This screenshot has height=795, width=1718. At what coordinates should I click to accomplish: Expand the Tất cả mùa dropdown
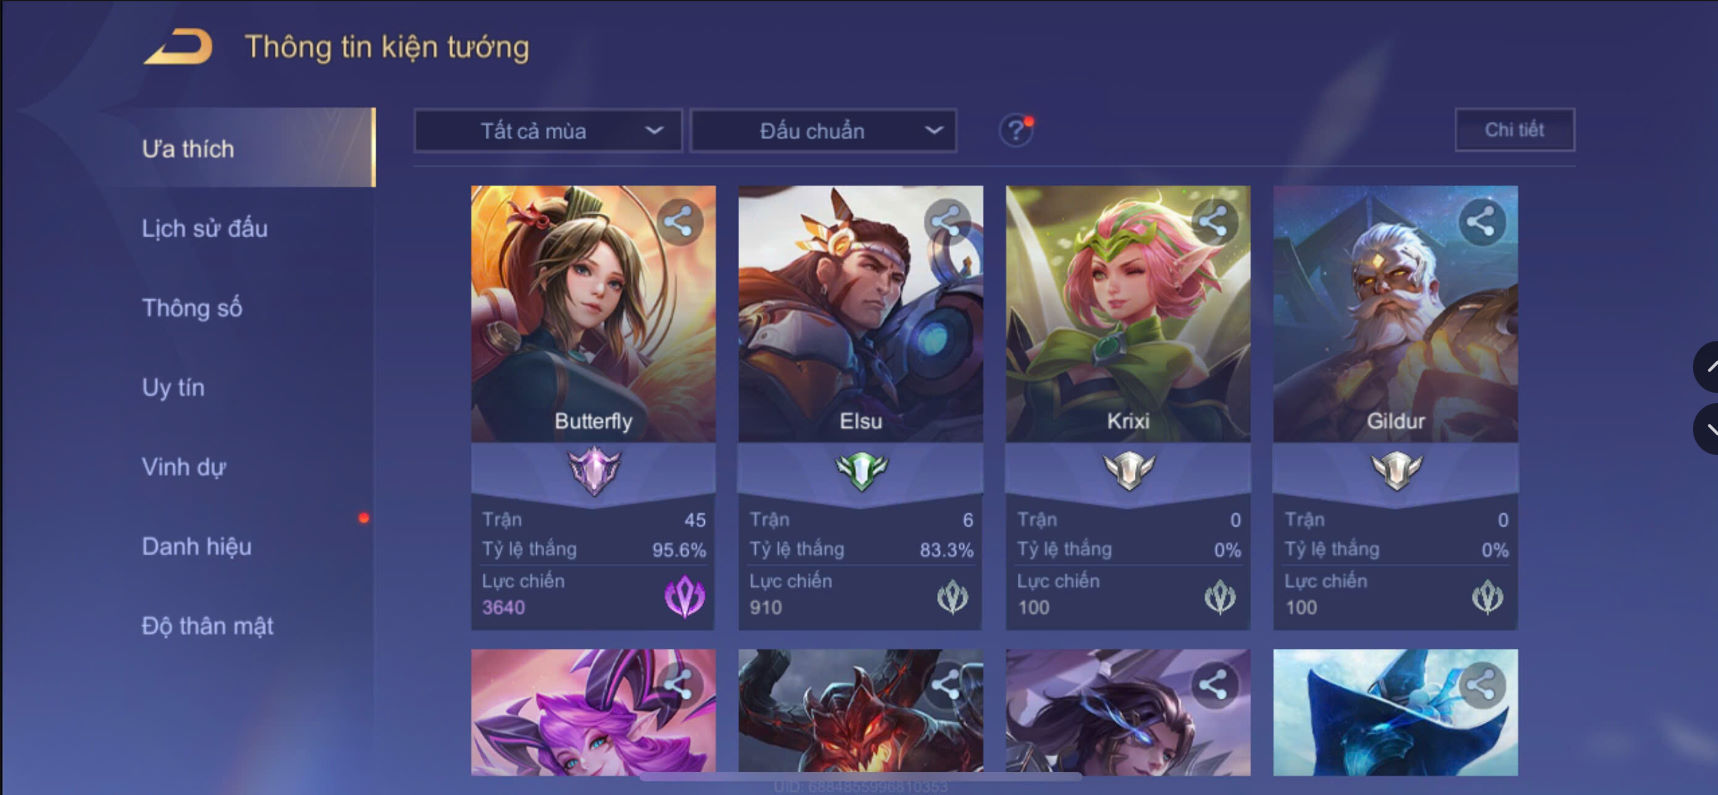click(548, 131)
